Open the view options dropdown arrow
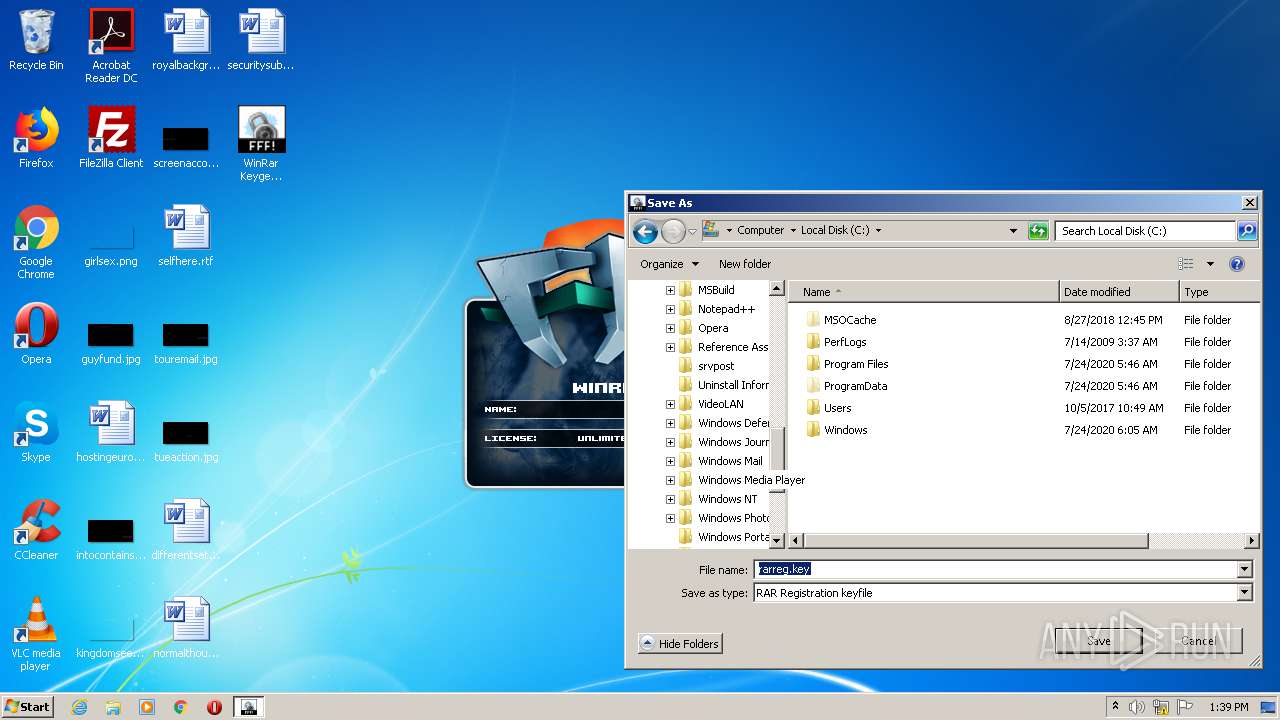Screen dimensions: 1280x720 [x=1210, y=264]
